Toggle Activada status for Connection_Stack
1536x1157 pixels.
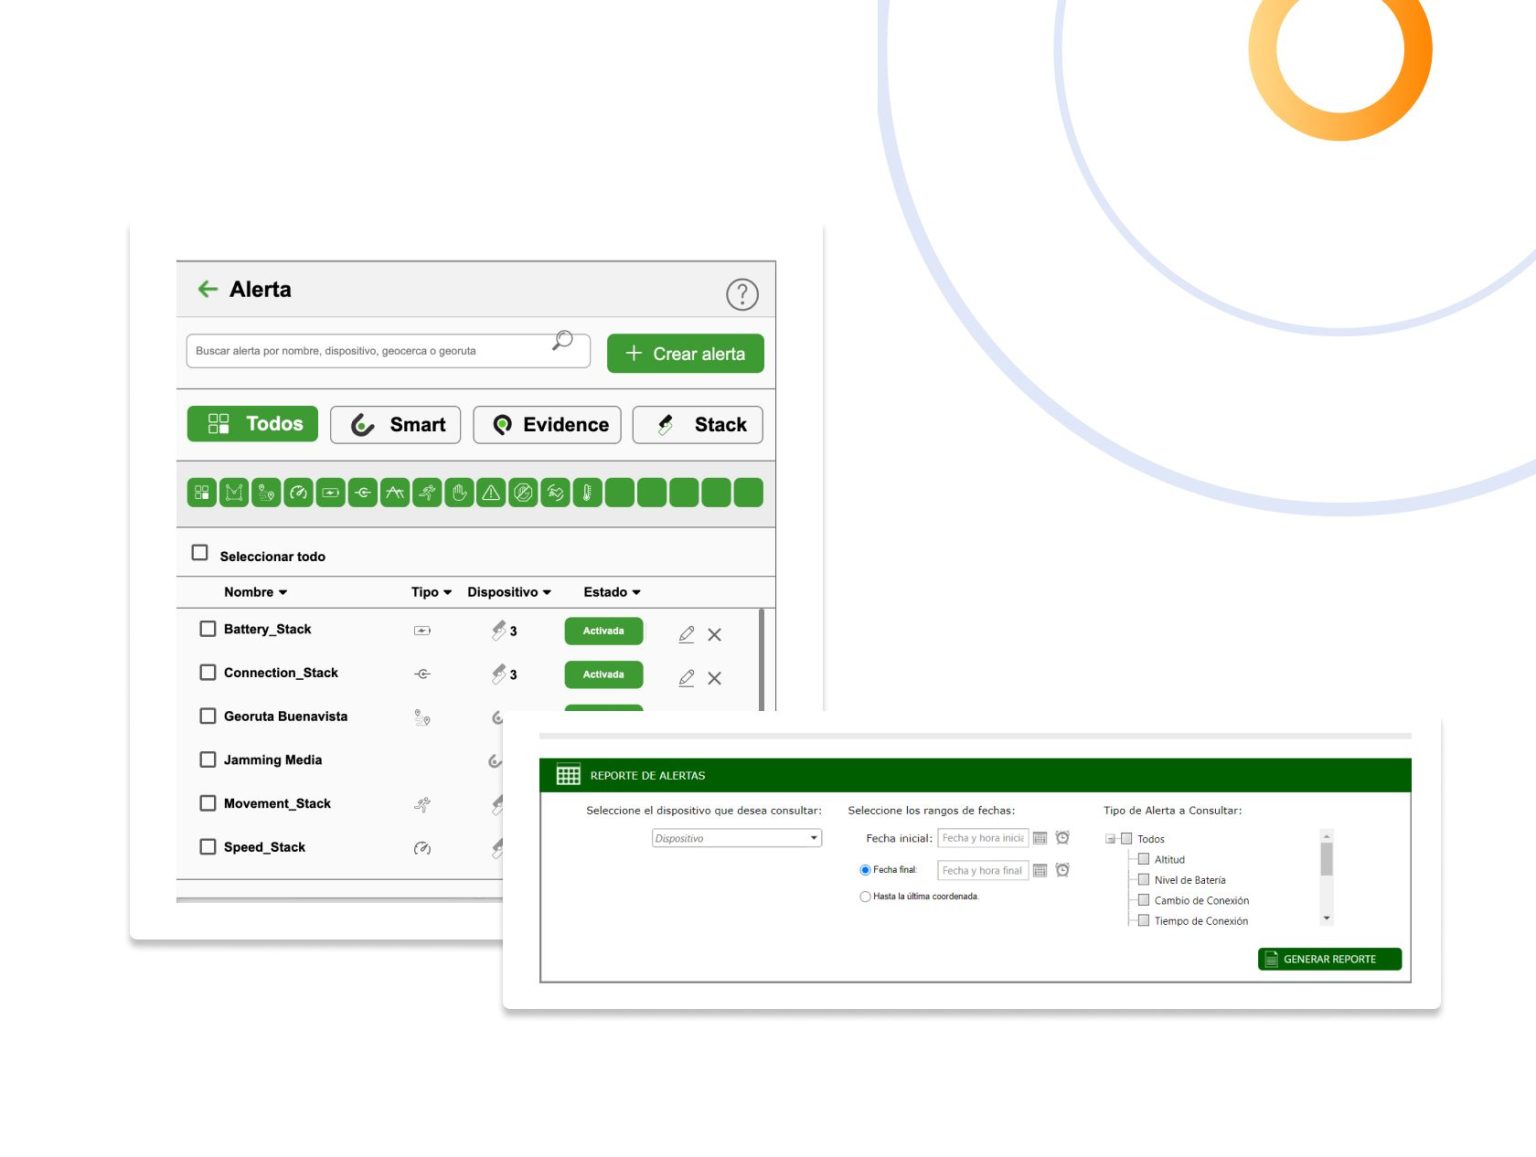pos(603,675)
